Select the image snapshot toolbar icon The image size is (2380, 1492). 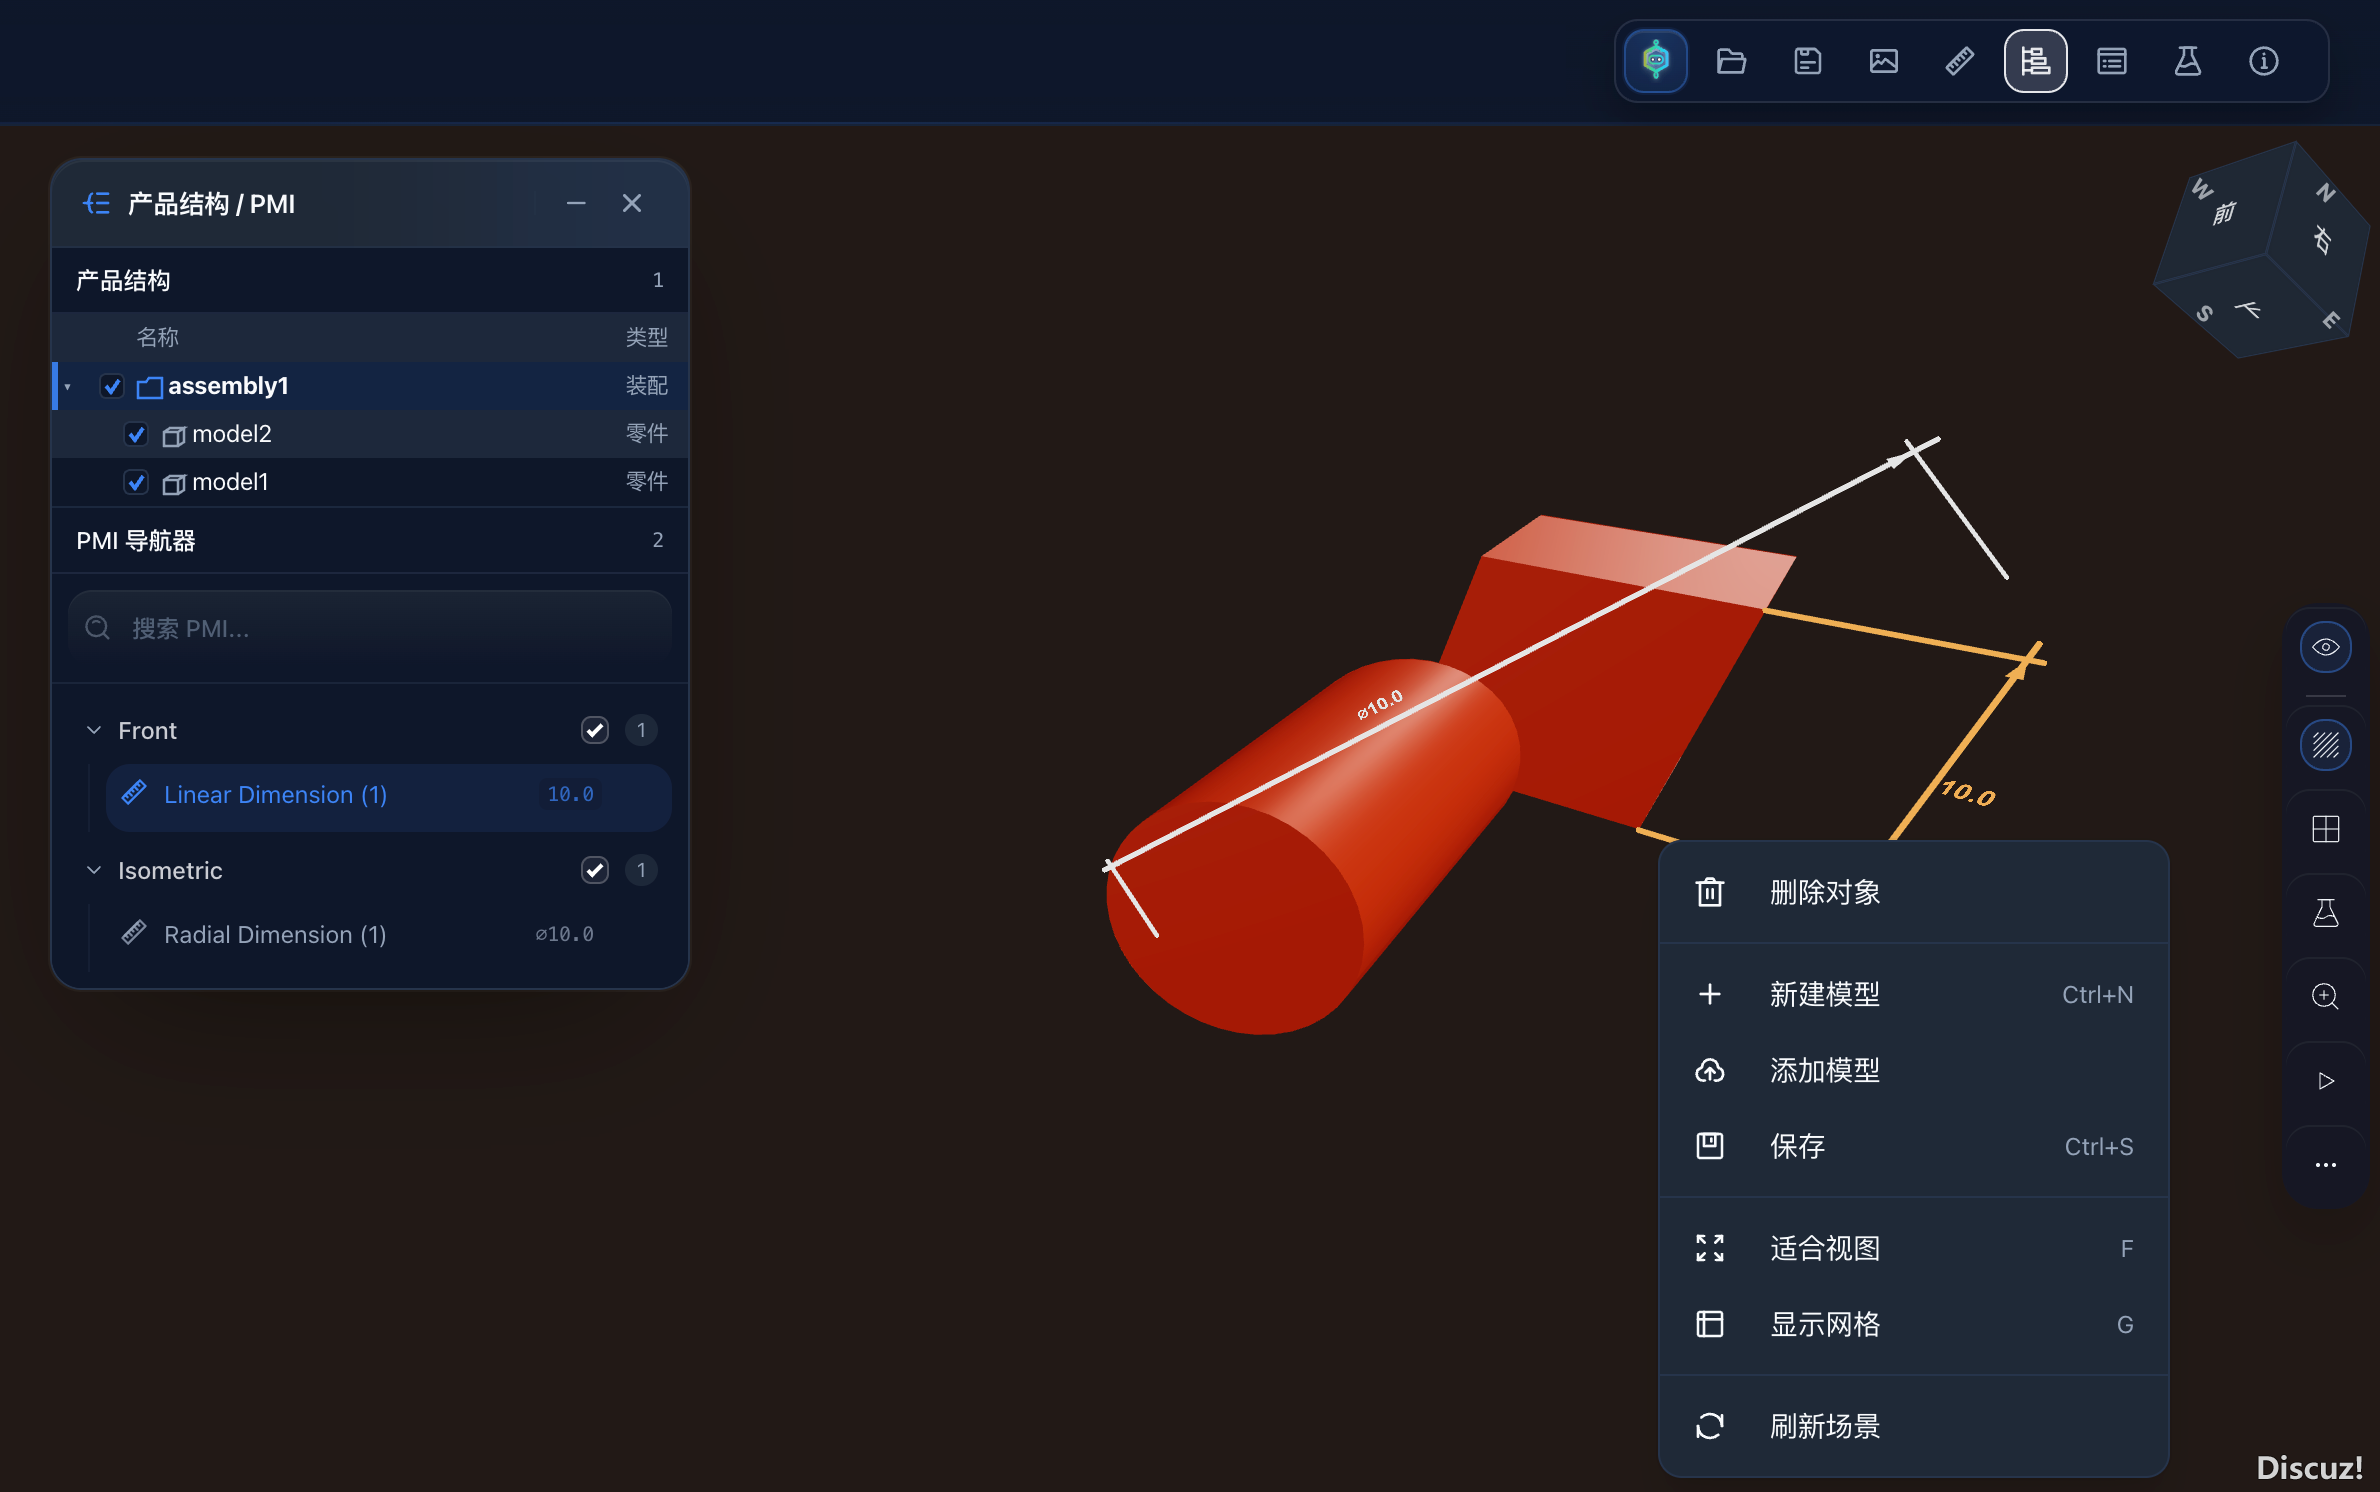[x=1883, y=62]
